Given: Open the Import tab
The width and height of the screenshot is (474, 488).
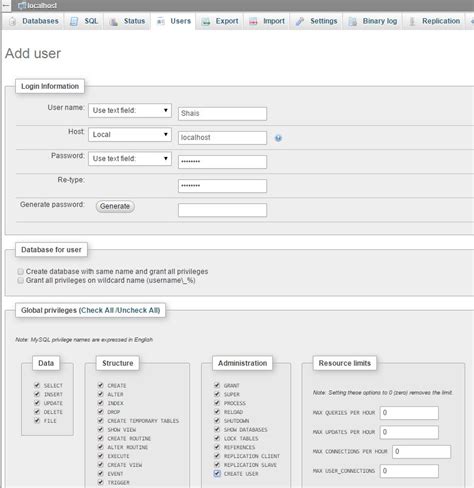Looking at the screenshot, I should pos(267,21).
